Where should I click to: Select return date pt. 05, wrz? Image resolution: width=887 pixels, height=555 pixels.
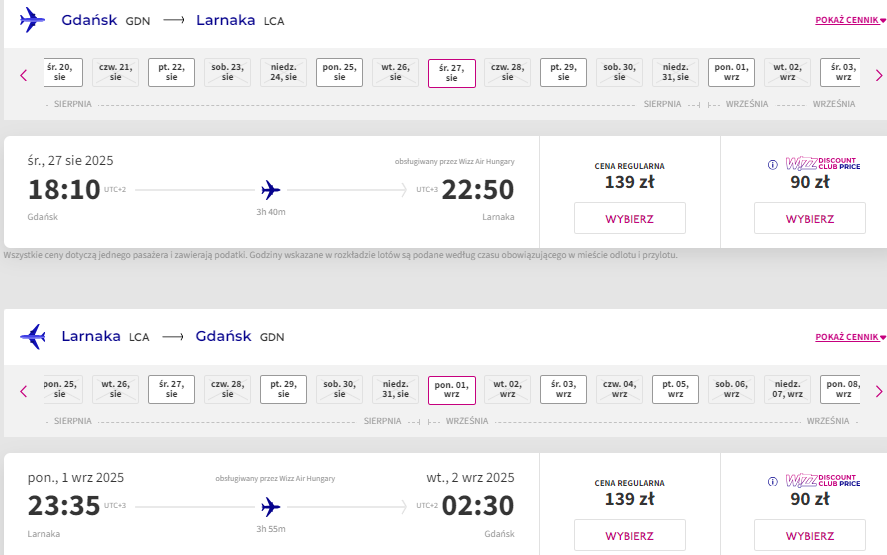click(675, 389)
